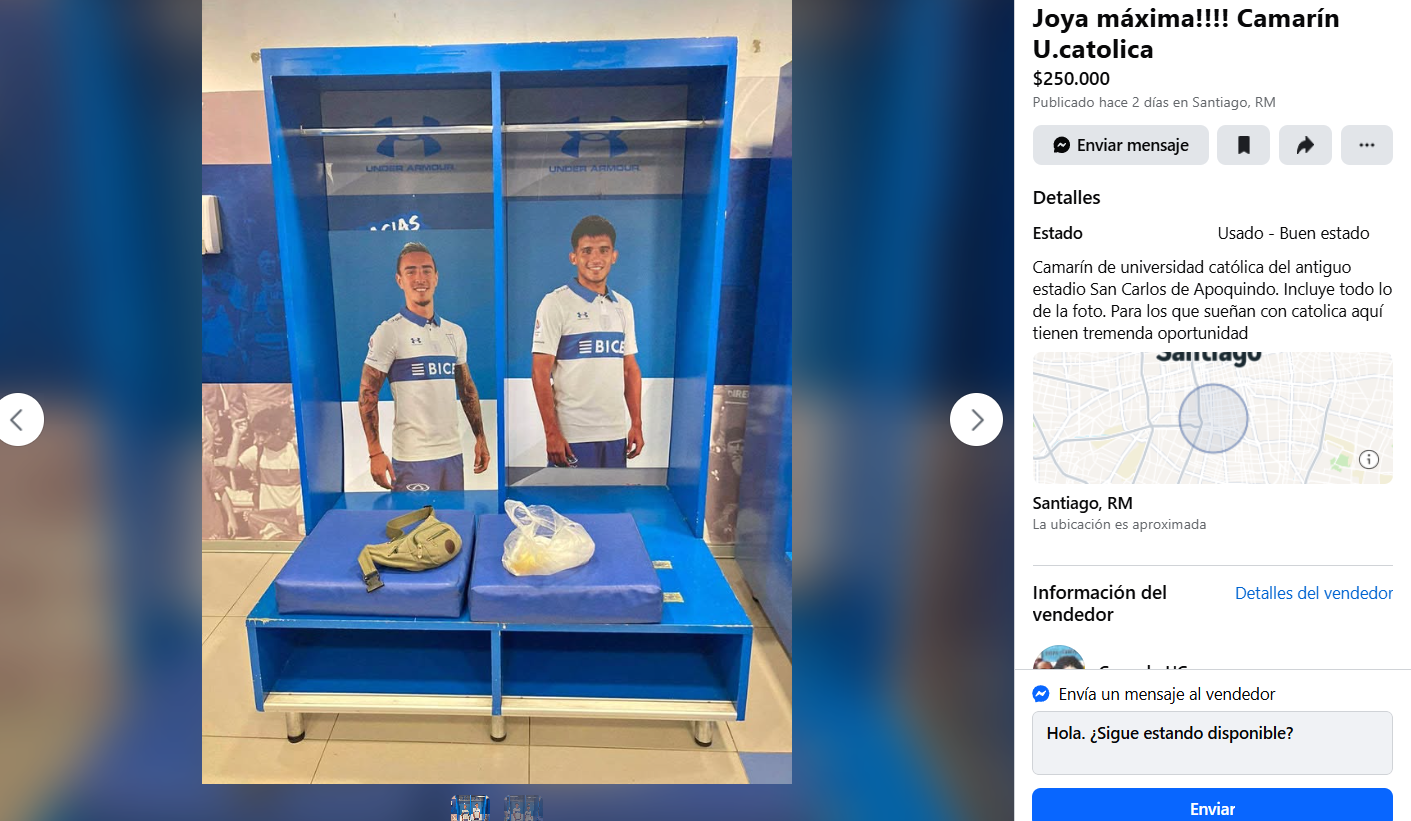Open the Santiago location map
Screen dimensions: 1411x821
click(x=1212, y=418)
